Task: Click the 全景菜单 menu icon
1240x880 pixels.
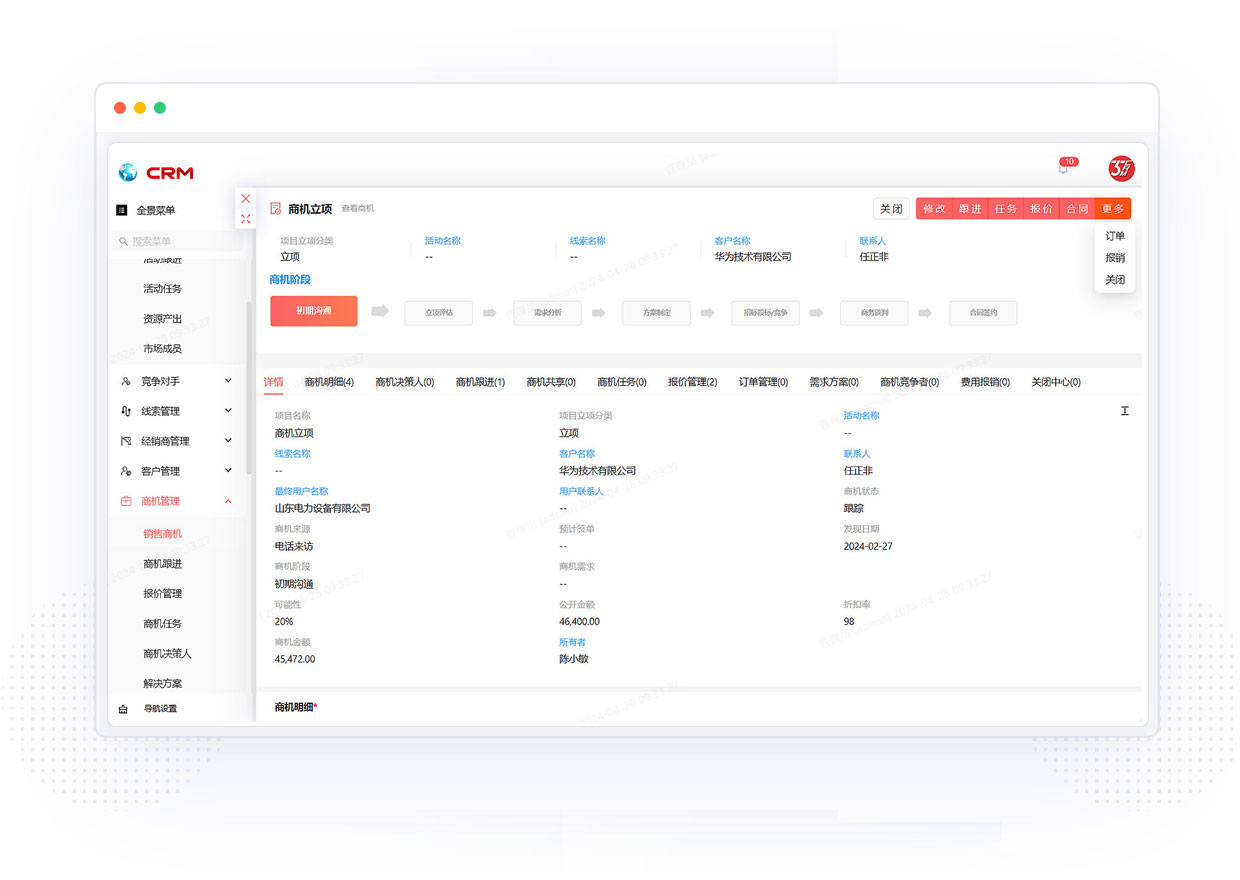Action: pyautogui.click(x=122, y=210)
